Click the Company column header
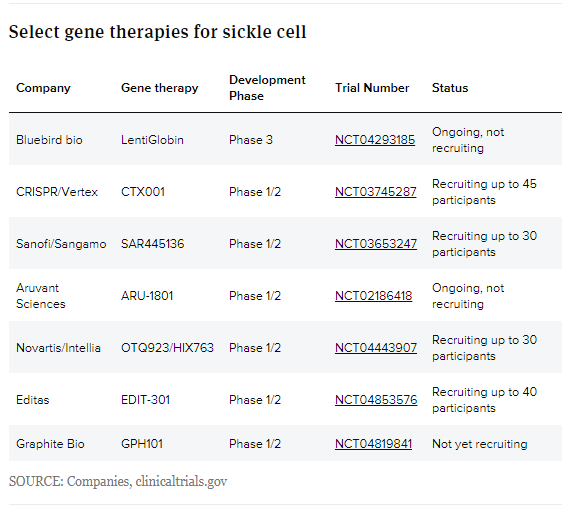This screenshot has width=569, height=508. pos(43,88)
